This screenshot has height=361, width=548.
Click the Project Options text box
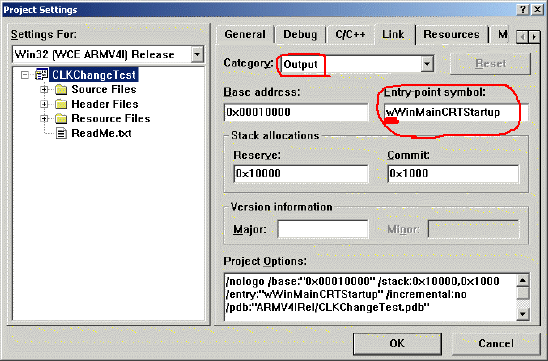tap(370, 297)
